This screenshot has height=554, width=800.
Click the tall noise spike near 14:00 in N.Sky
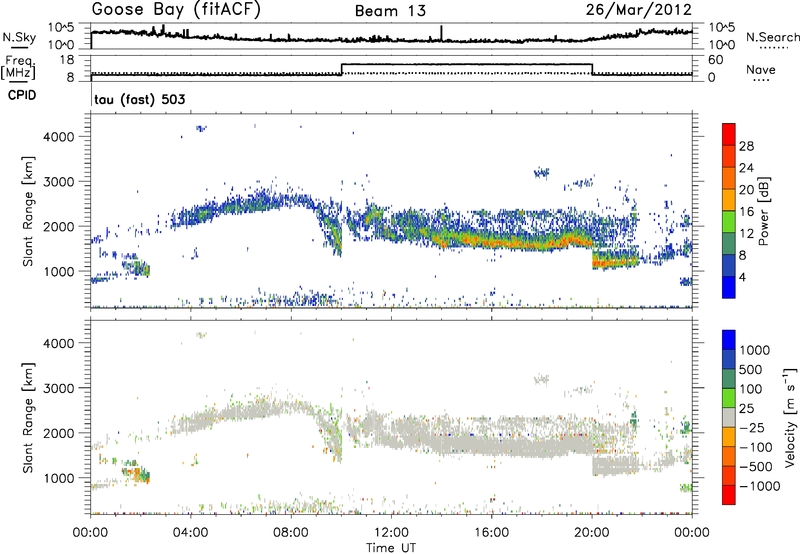coord(441,32)
